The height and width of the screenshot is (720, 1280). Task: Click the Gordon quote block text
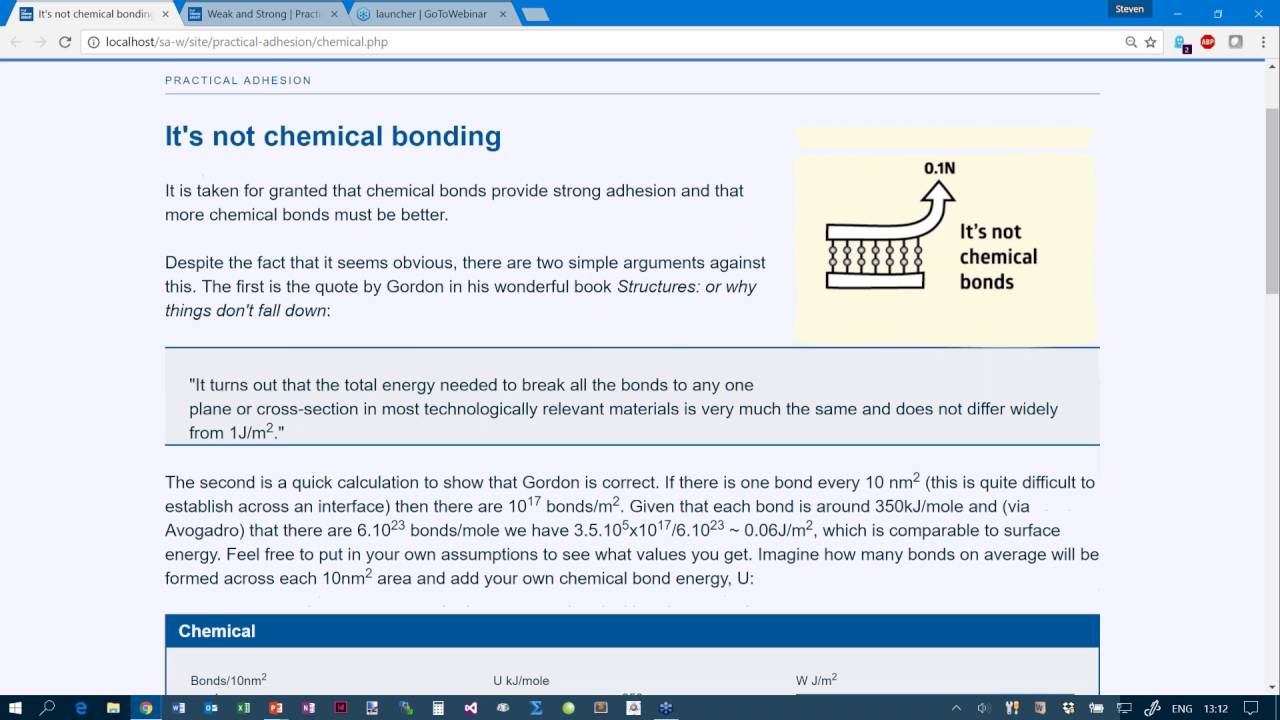pos(623,408)
